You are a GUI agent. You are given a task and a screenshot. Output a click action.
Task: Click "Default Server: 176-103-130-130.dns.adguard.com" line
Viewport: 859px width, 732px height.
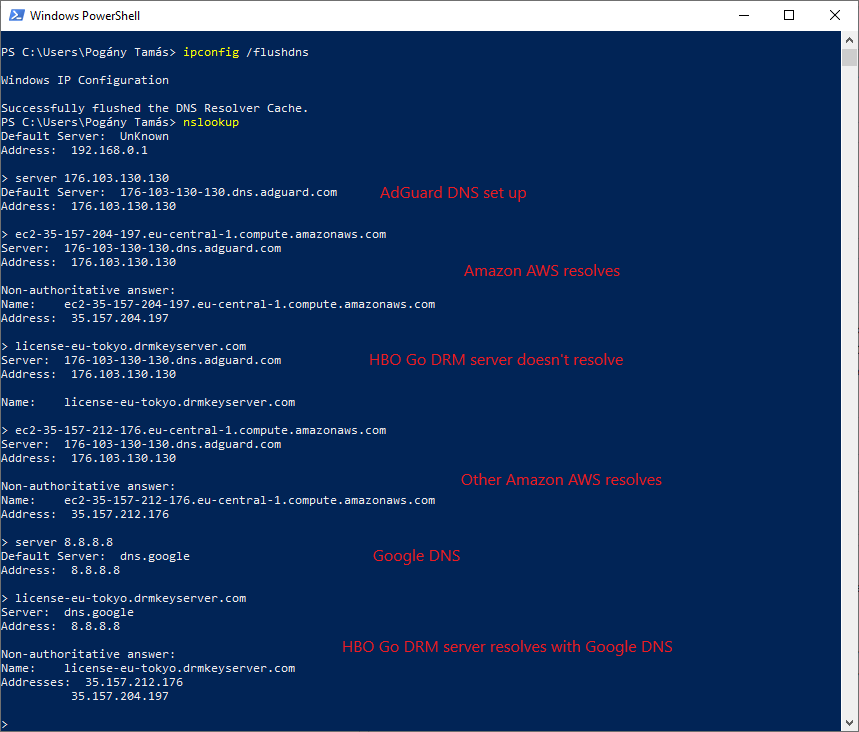pos(169,192)
